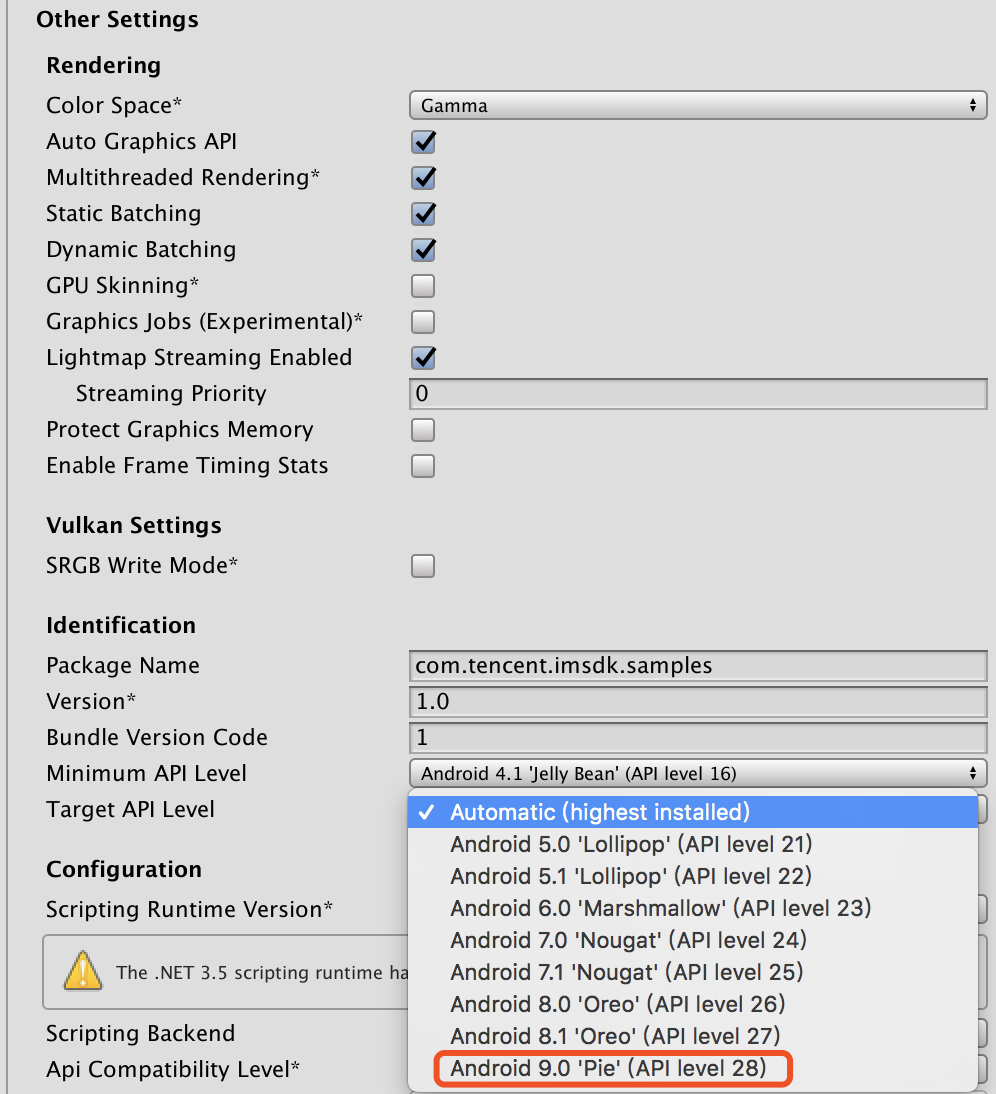996x1094 pixels.
Task: Open Minimum API Level dropdown
Action: 697,773
